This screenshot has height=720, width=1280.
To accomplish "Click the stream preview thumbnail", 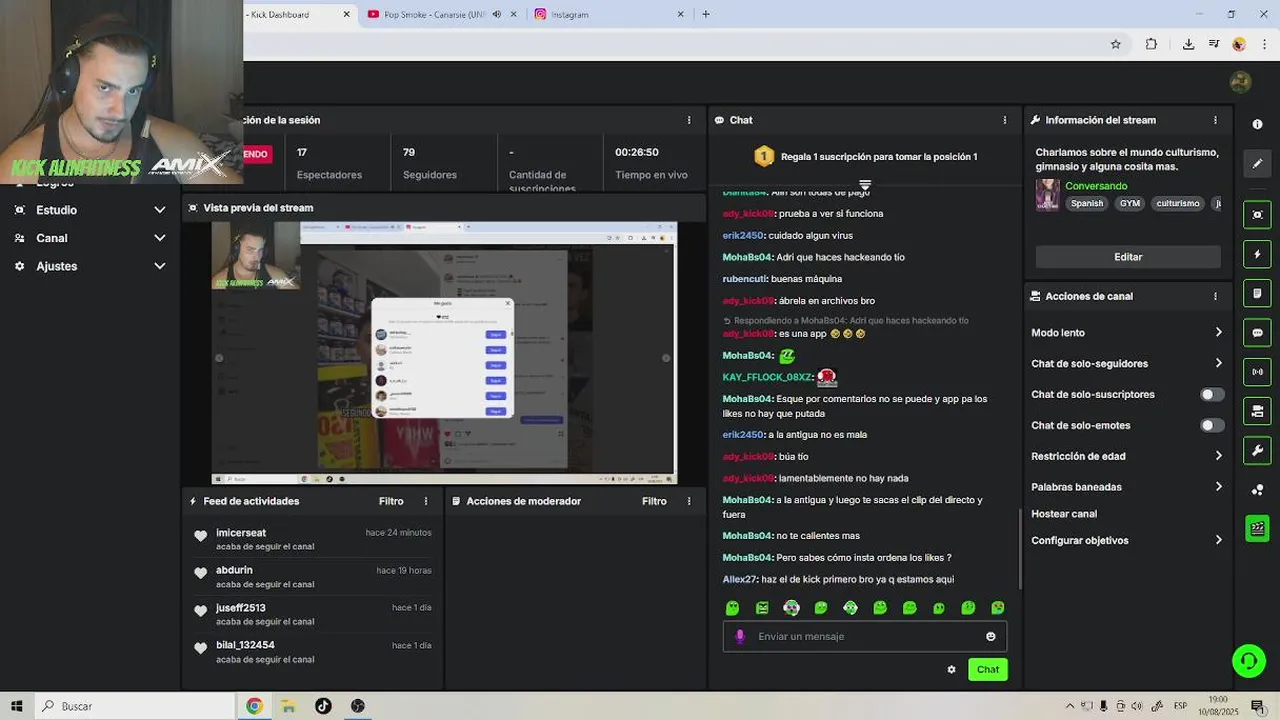I will (x=444, y=353).
